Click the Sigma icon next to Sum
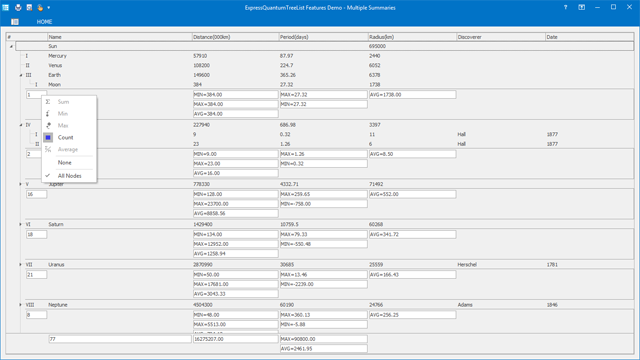Viewport: 640px width, 360px height. (48, 102)
